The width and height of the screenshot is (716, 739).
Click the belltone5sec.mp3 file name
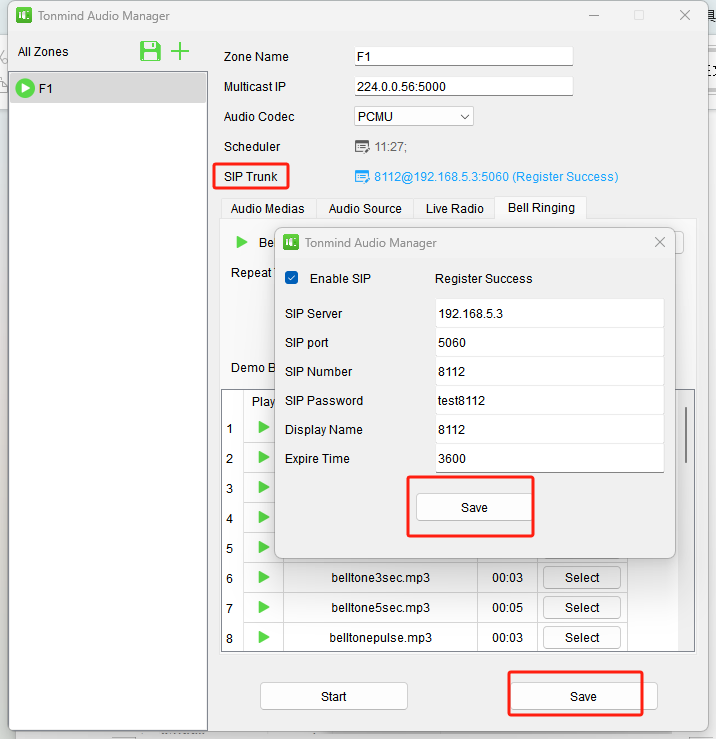click(380, 608)
